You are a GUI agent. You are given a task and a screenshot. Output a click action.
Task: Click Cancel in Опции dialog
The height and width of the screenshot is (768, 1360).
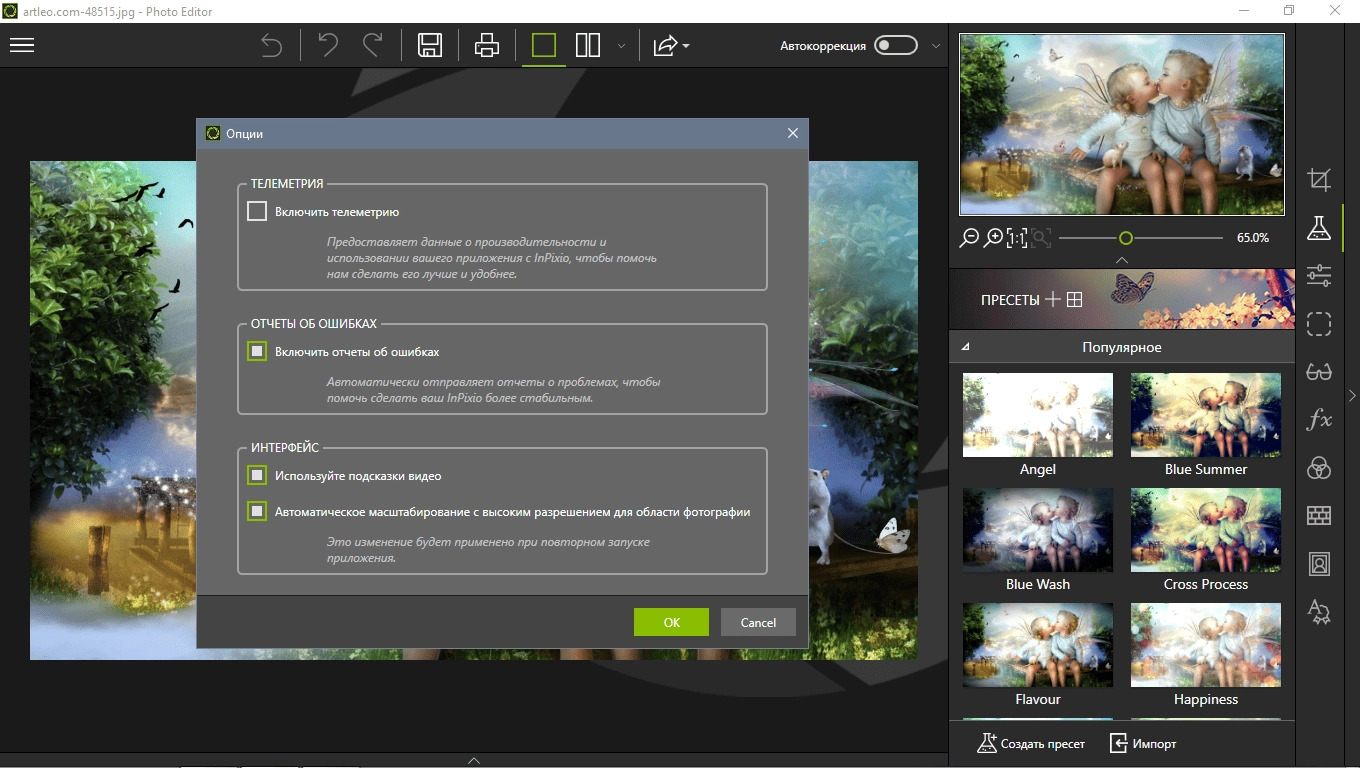[758, 622]
